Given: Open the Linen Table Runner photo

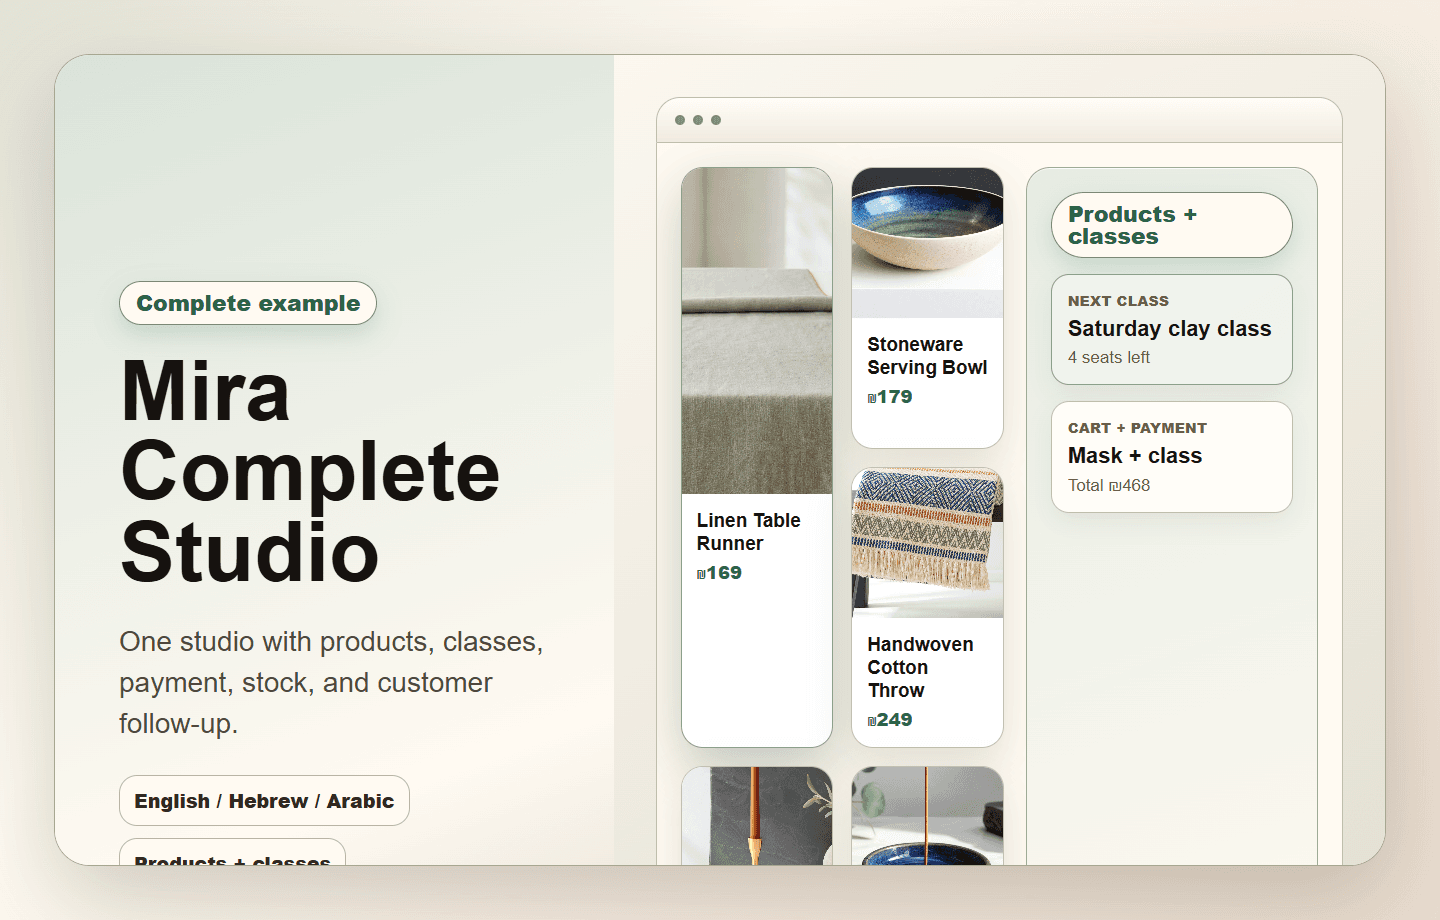Looking at the screenshot, I should [757, 331].
